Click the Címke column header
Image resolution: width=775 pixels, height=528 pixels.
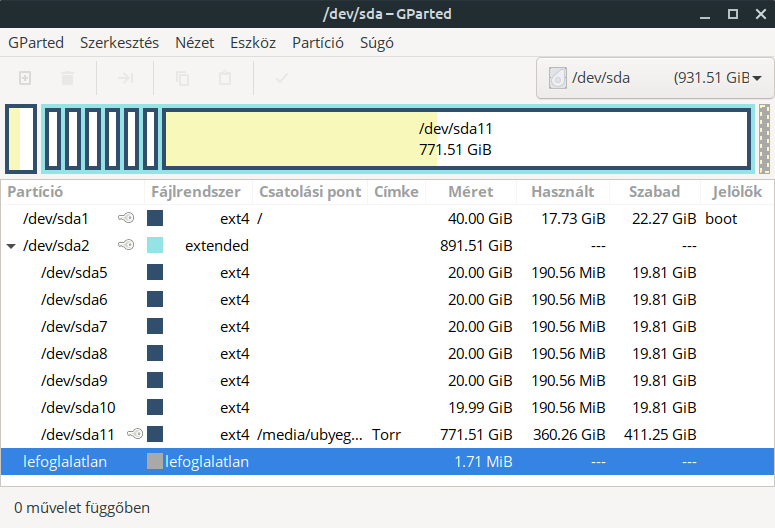[x=396, y=192]
